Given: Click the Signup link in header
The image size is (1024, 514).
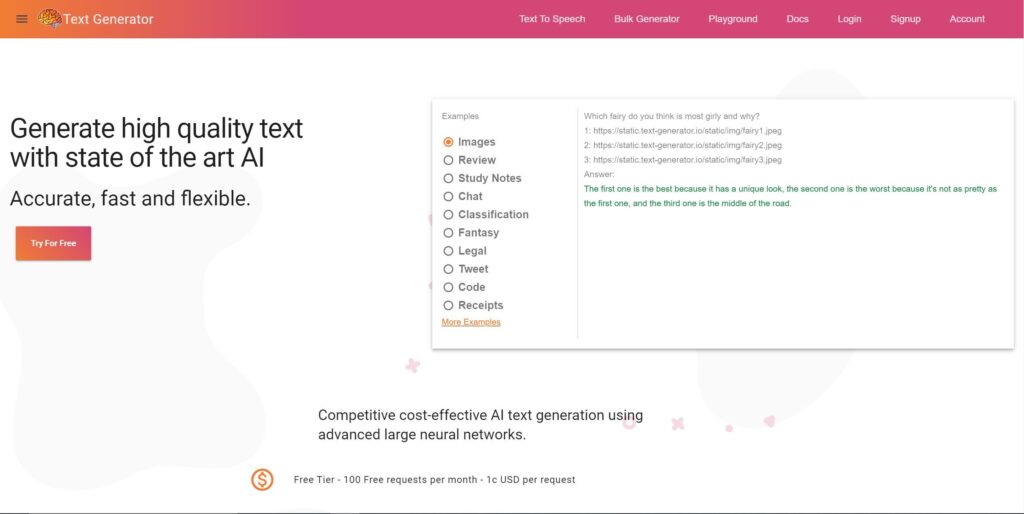Looking at the screenshot, I should [x=905, y=19].
